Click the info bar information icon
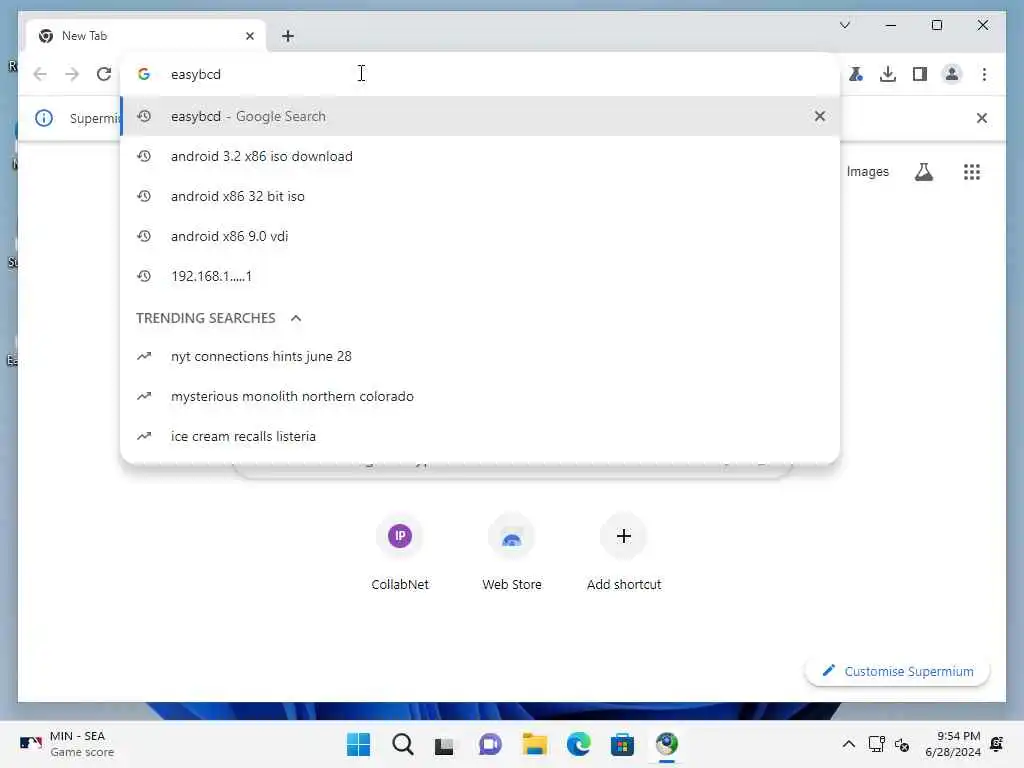Image resolution: width=1024 pixels, height=768 pixels. point(44,118)
